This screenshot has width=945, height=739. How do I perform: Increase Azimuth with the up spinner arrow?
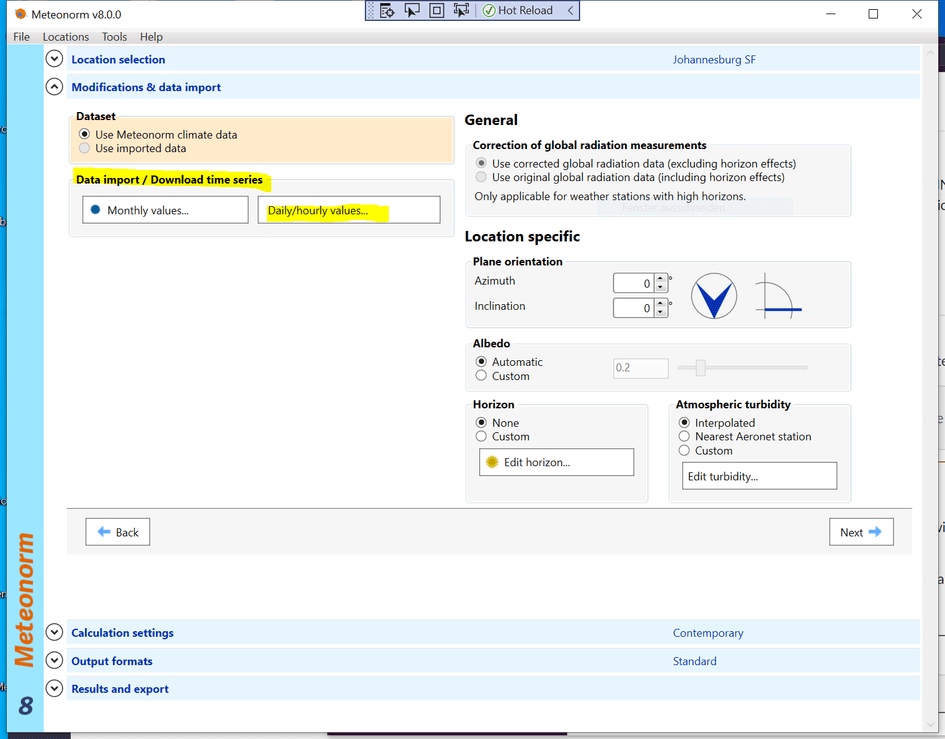click(x=661, y=278)
